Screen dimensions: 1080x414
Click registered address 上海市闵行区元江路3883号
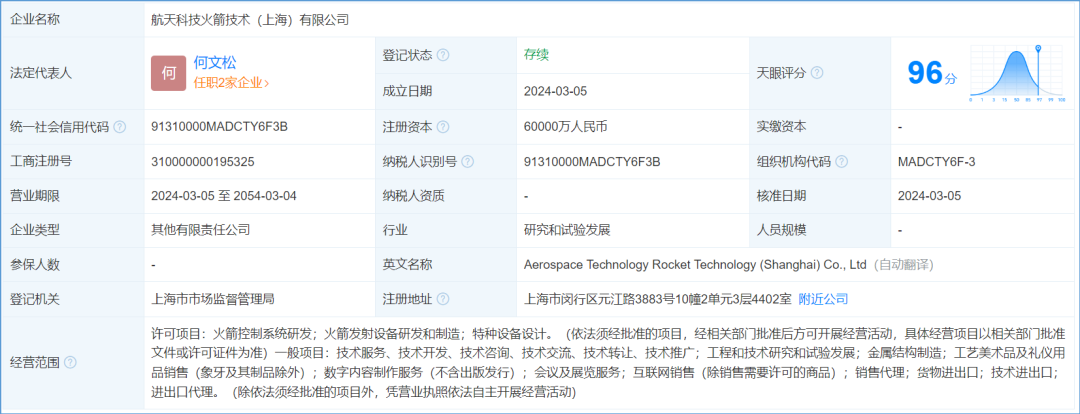658,299
